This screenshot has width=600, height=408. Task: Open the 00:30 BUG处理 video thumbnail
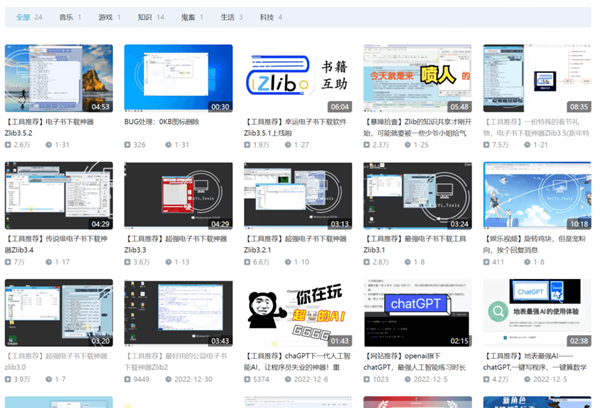[178, 78]
